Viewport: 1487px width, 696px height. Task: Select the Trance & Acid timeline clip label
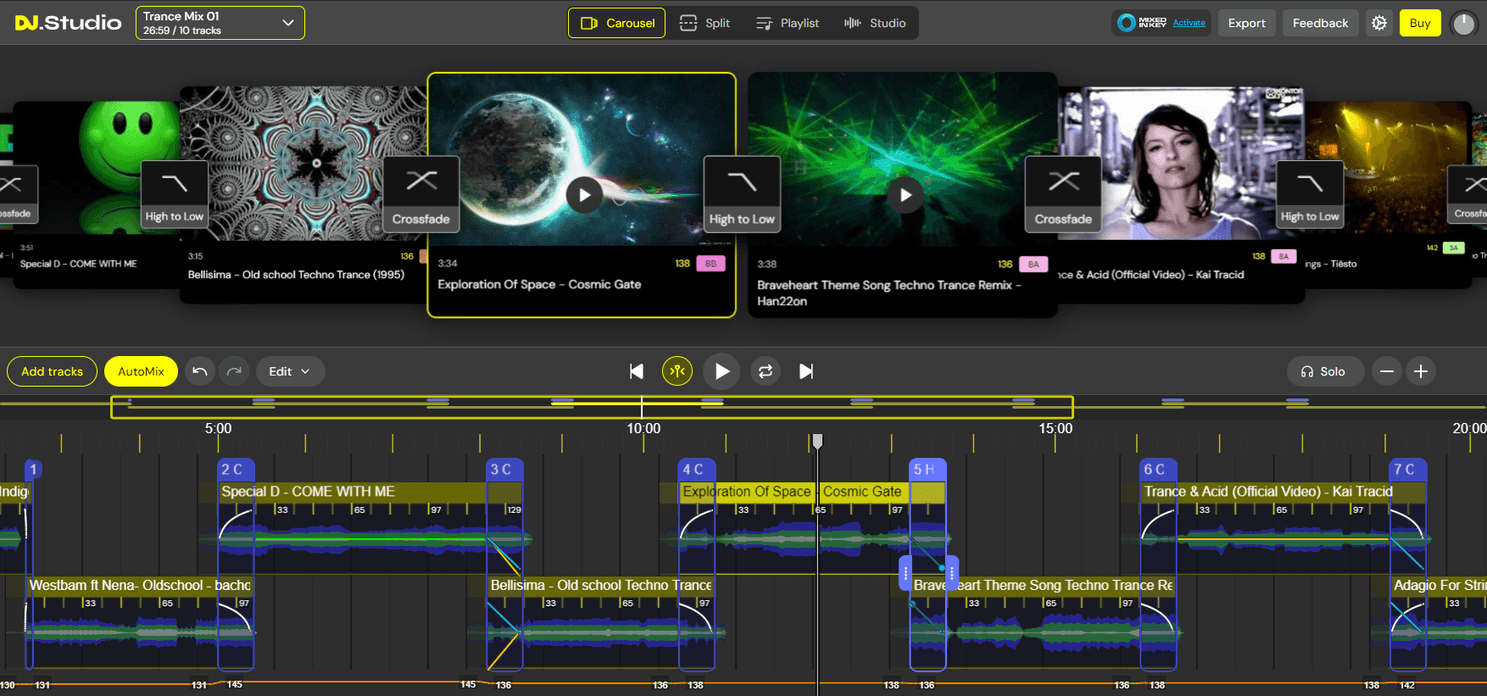click(1268, 491)
